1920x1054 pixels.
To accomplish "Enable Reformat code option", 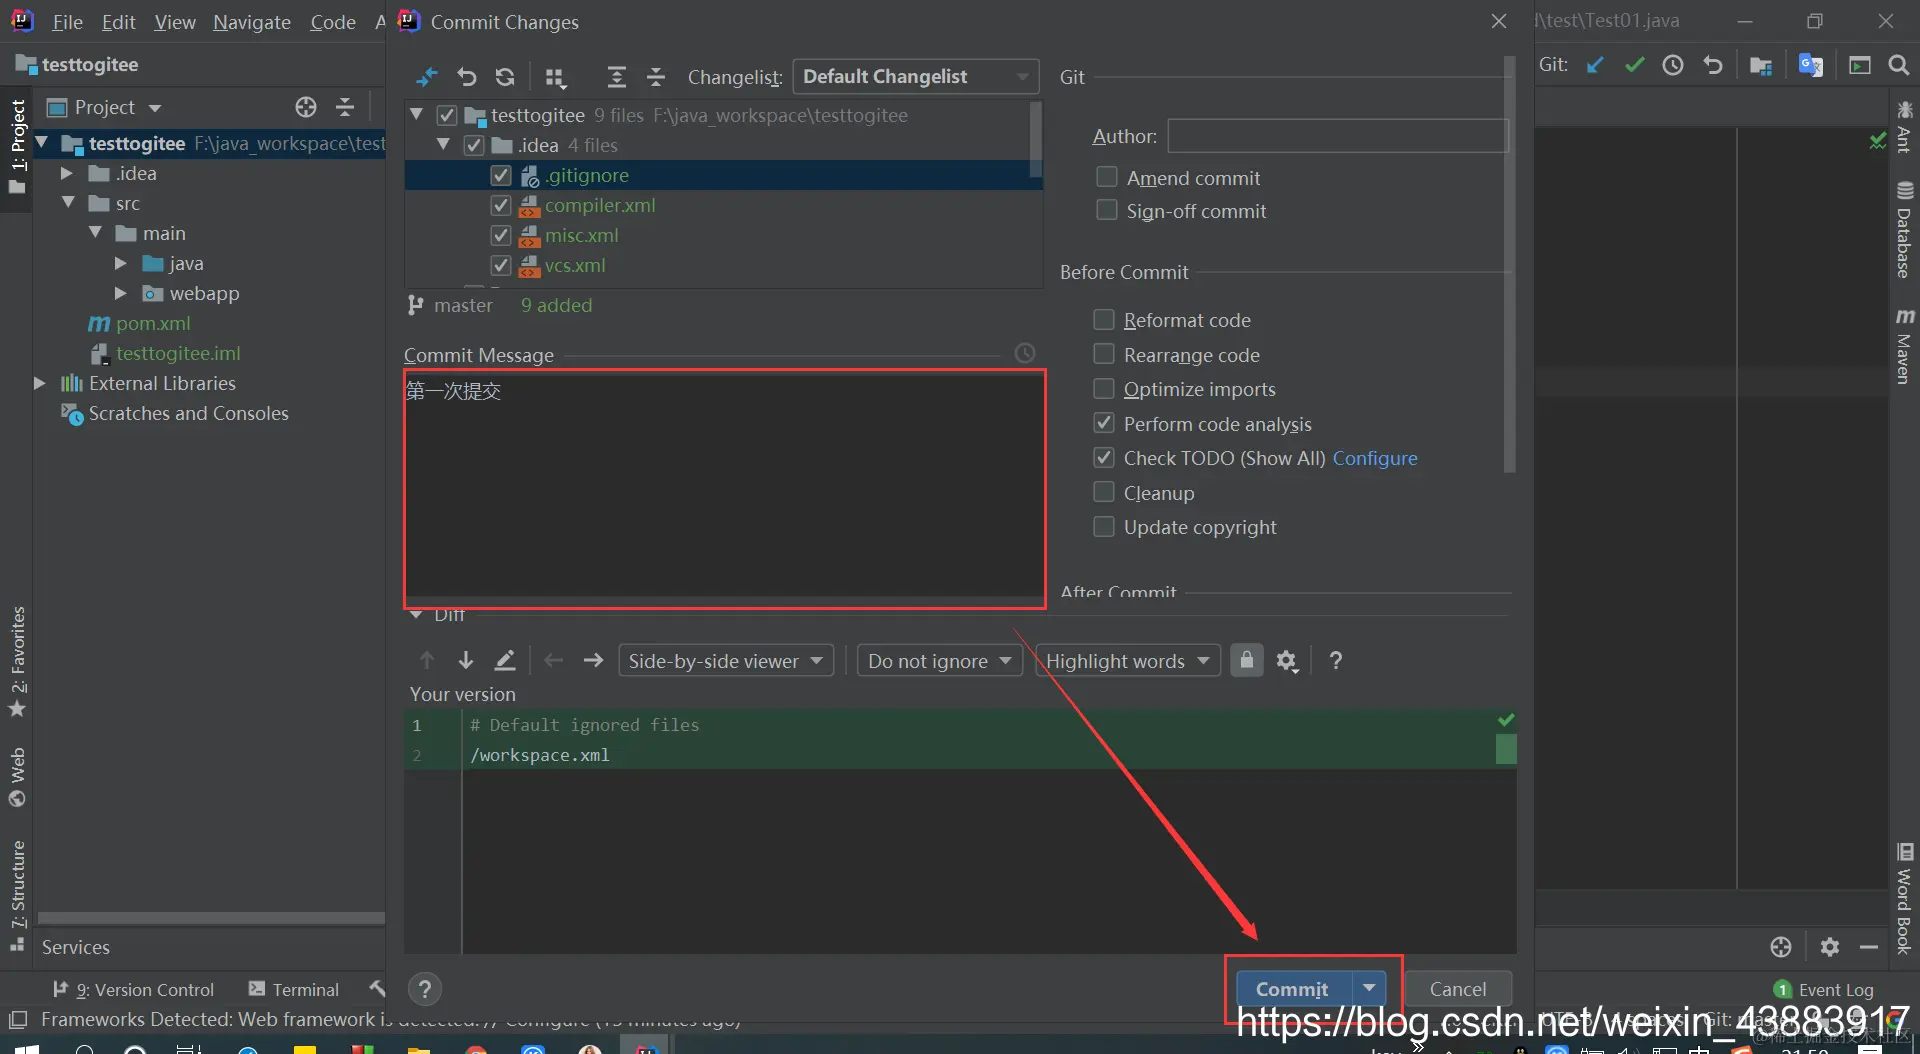I will click(1104, 319).
